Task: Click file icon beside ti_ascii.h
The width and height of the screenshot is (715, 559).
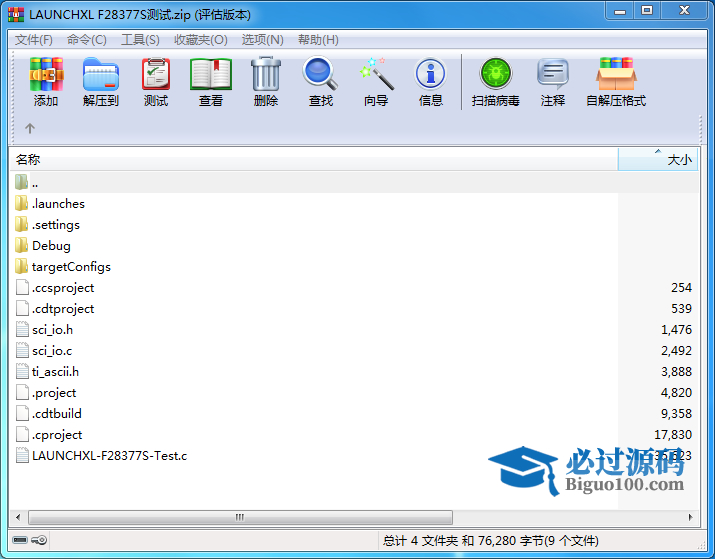Action: tap(22, 371)
